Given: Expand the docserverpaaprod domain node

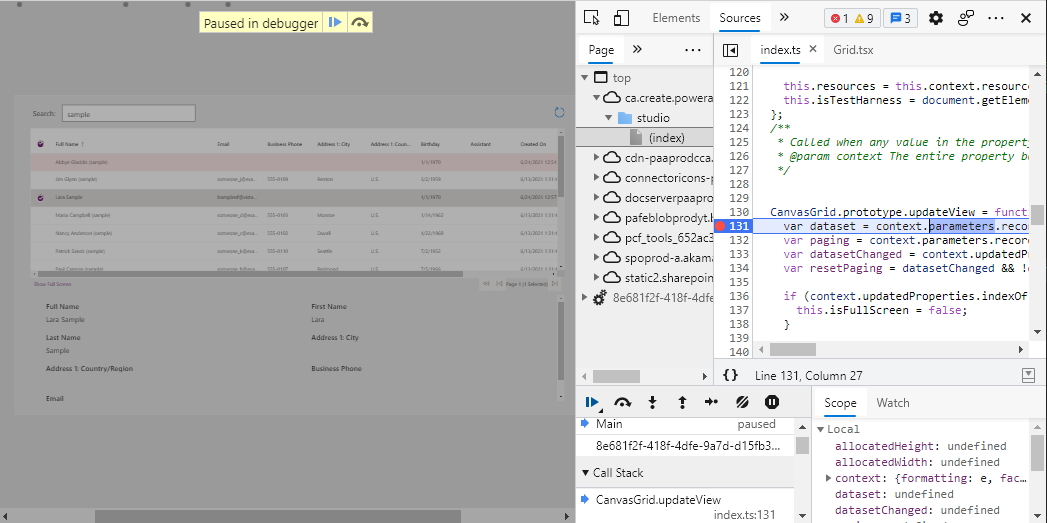Looking at the screenshot, I should click(597, 198).
